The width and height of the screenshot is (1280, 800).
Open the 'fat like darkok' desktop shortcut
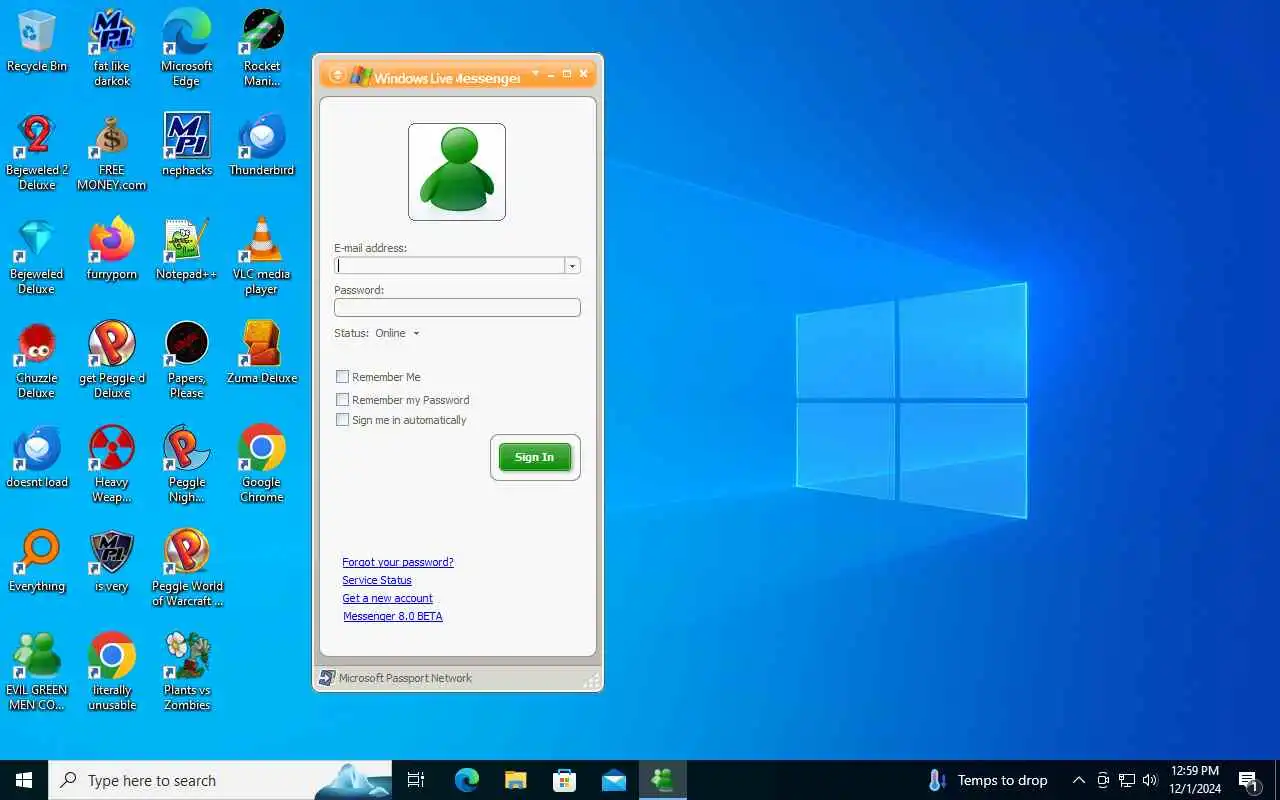click(x=112, y=48)
